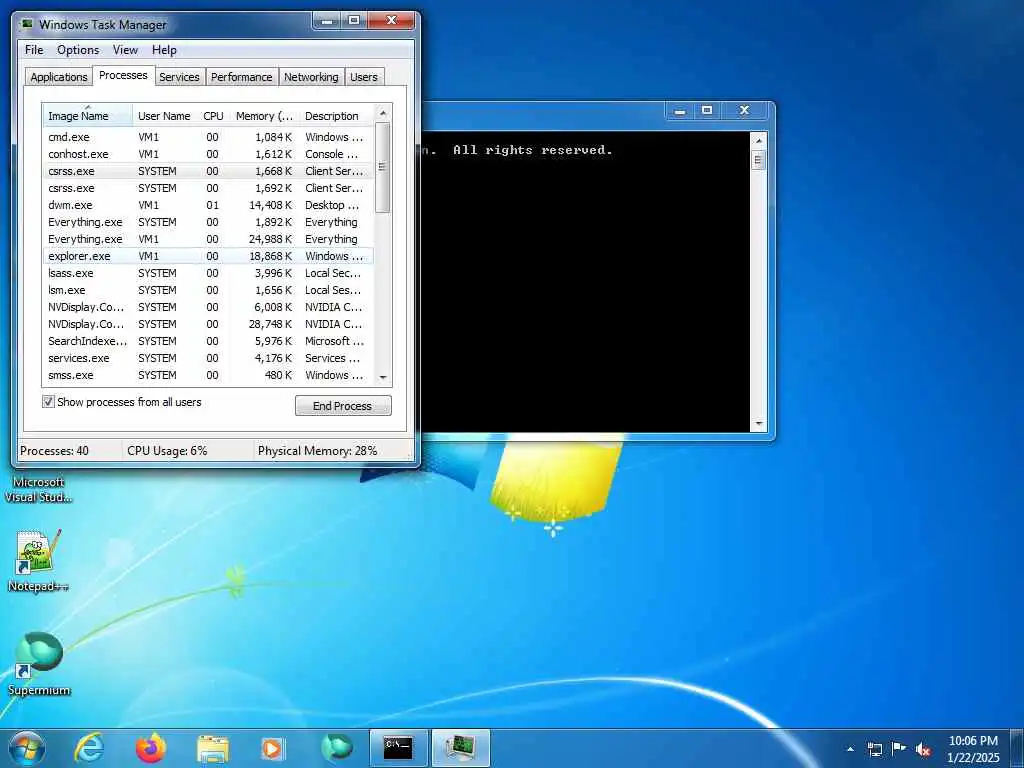This screenshot has width=1024, height=768.
Task: Click Processes: 40 in status bar
Action: point(54,451)
